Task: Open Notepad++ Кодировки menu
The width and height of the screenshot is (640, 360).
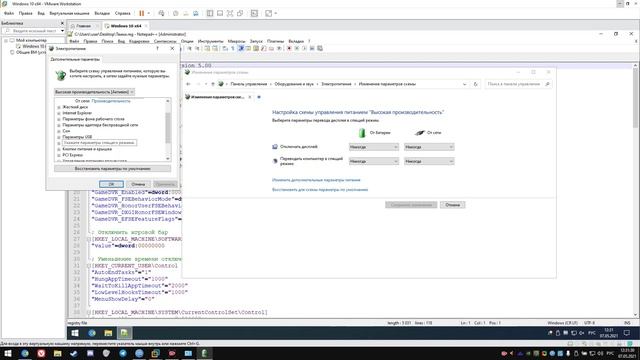Action: [x=139, y=41]
